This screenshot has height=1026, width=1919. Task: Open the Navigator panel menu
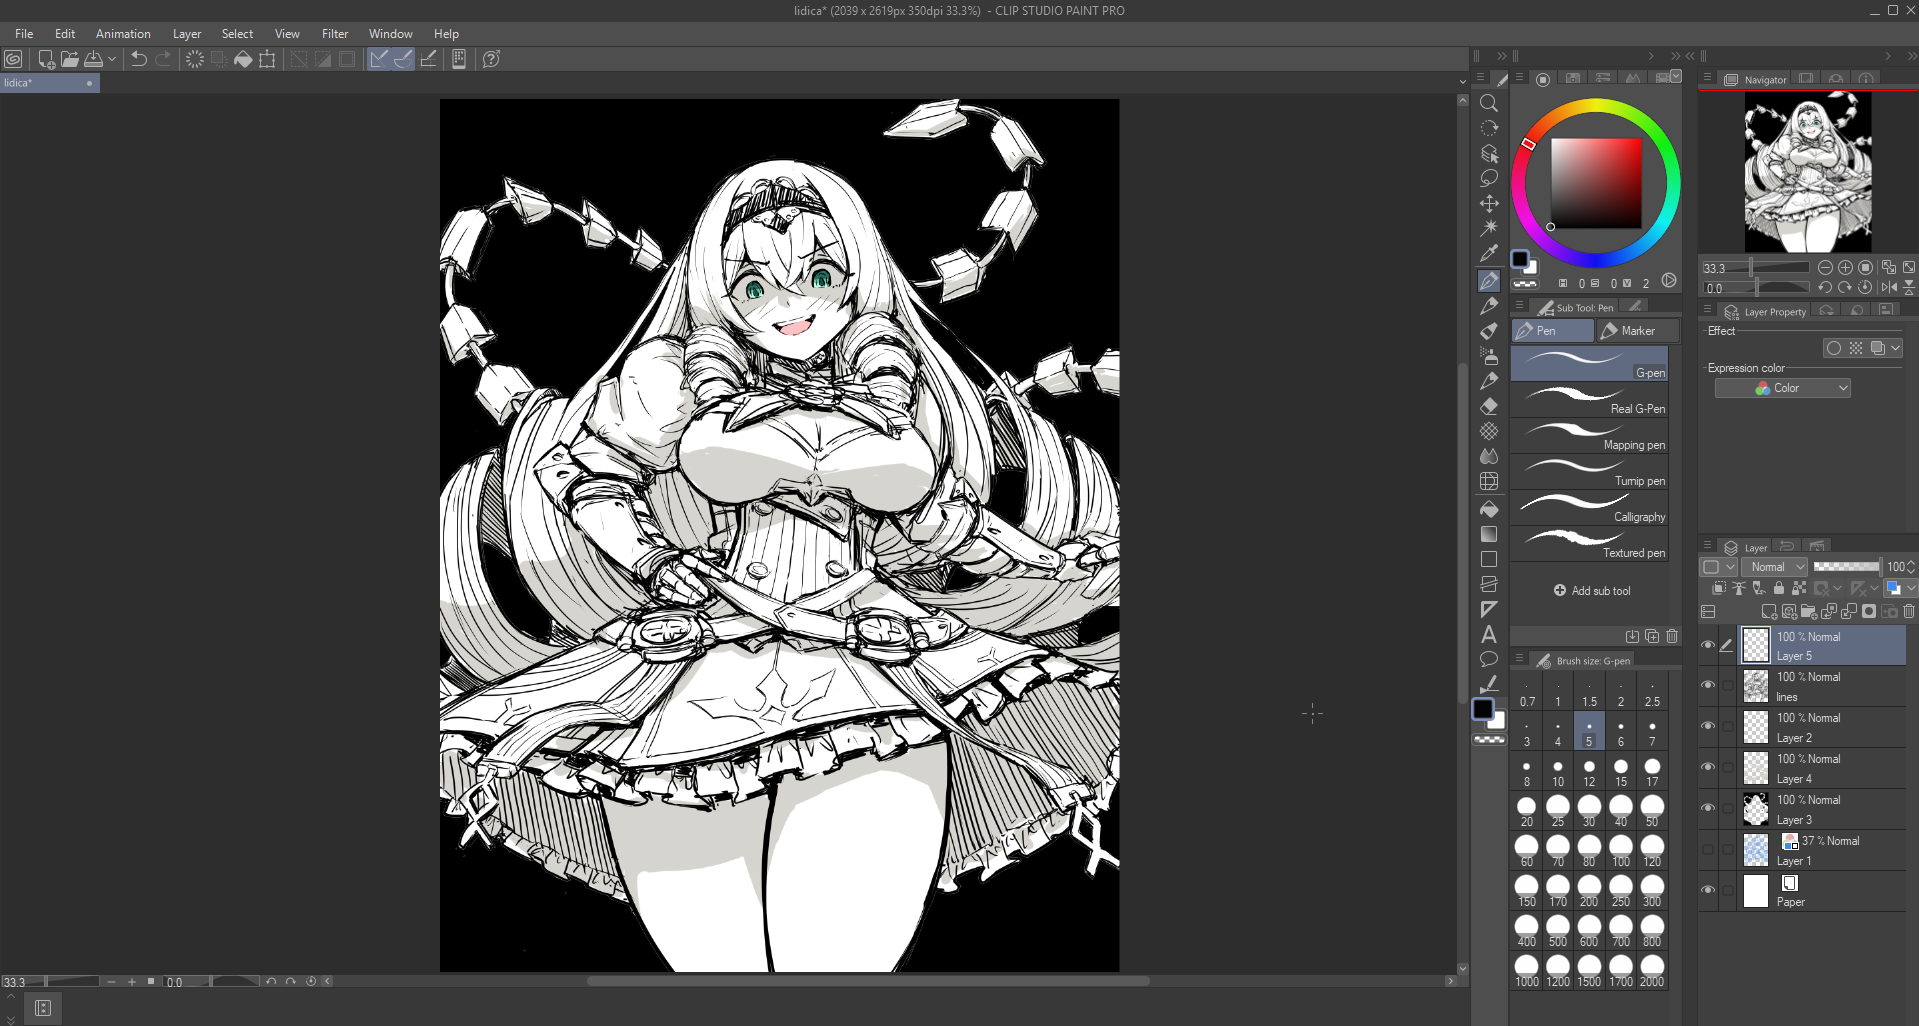pyautogui.click(x=1708, y=78)
